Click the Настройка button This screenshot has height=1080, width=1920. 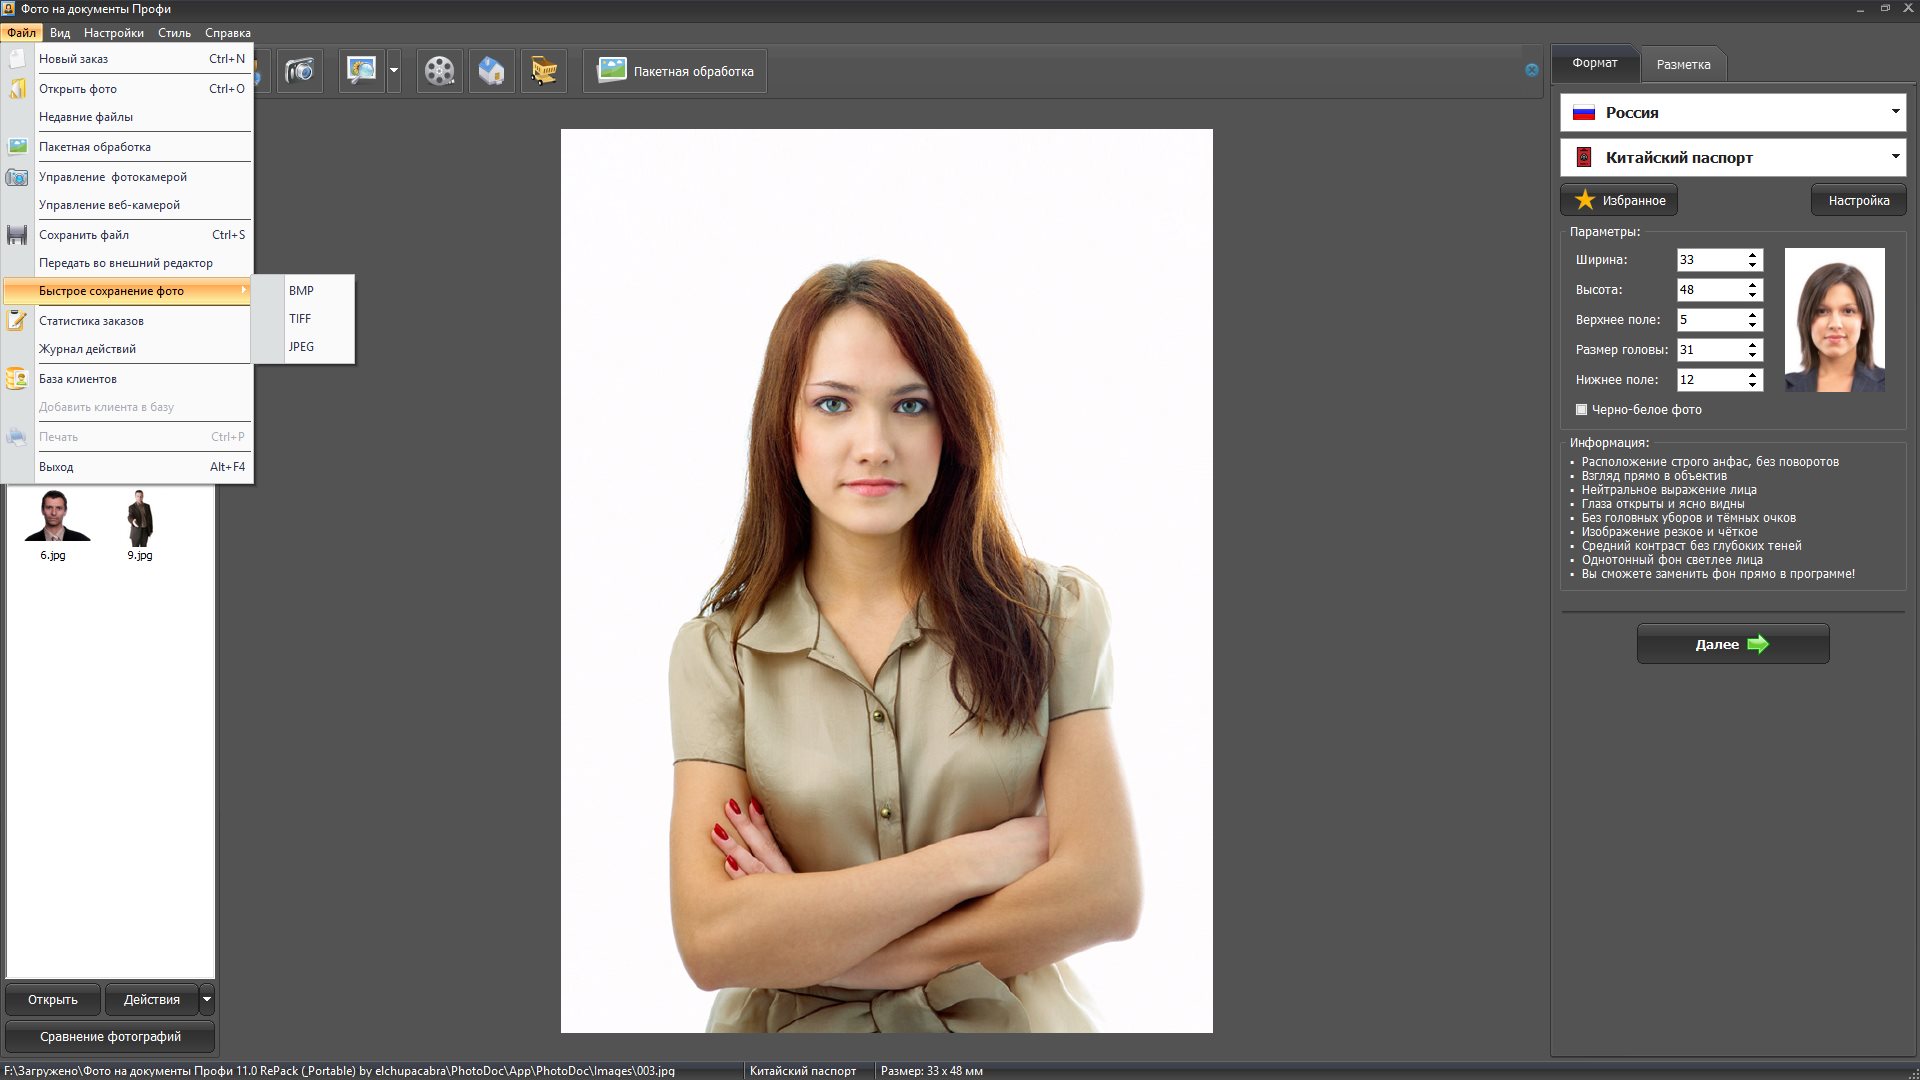coord(1858,200)
